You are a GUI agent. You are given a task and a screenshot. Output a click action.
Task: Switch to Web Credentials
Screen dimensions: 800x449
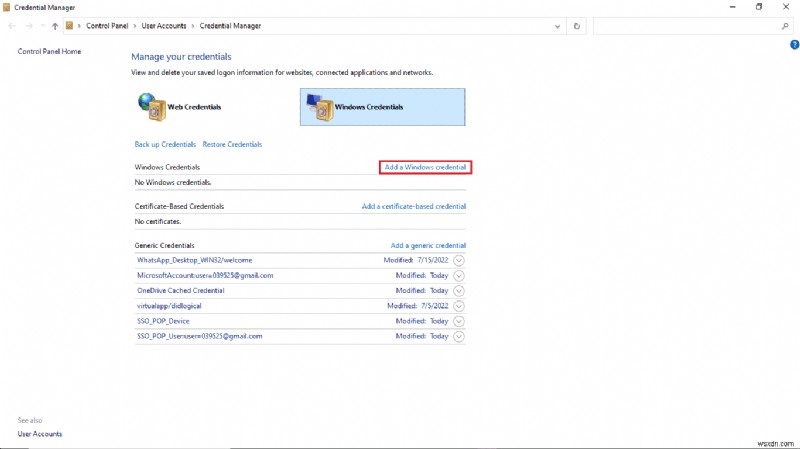coord(194,107)
